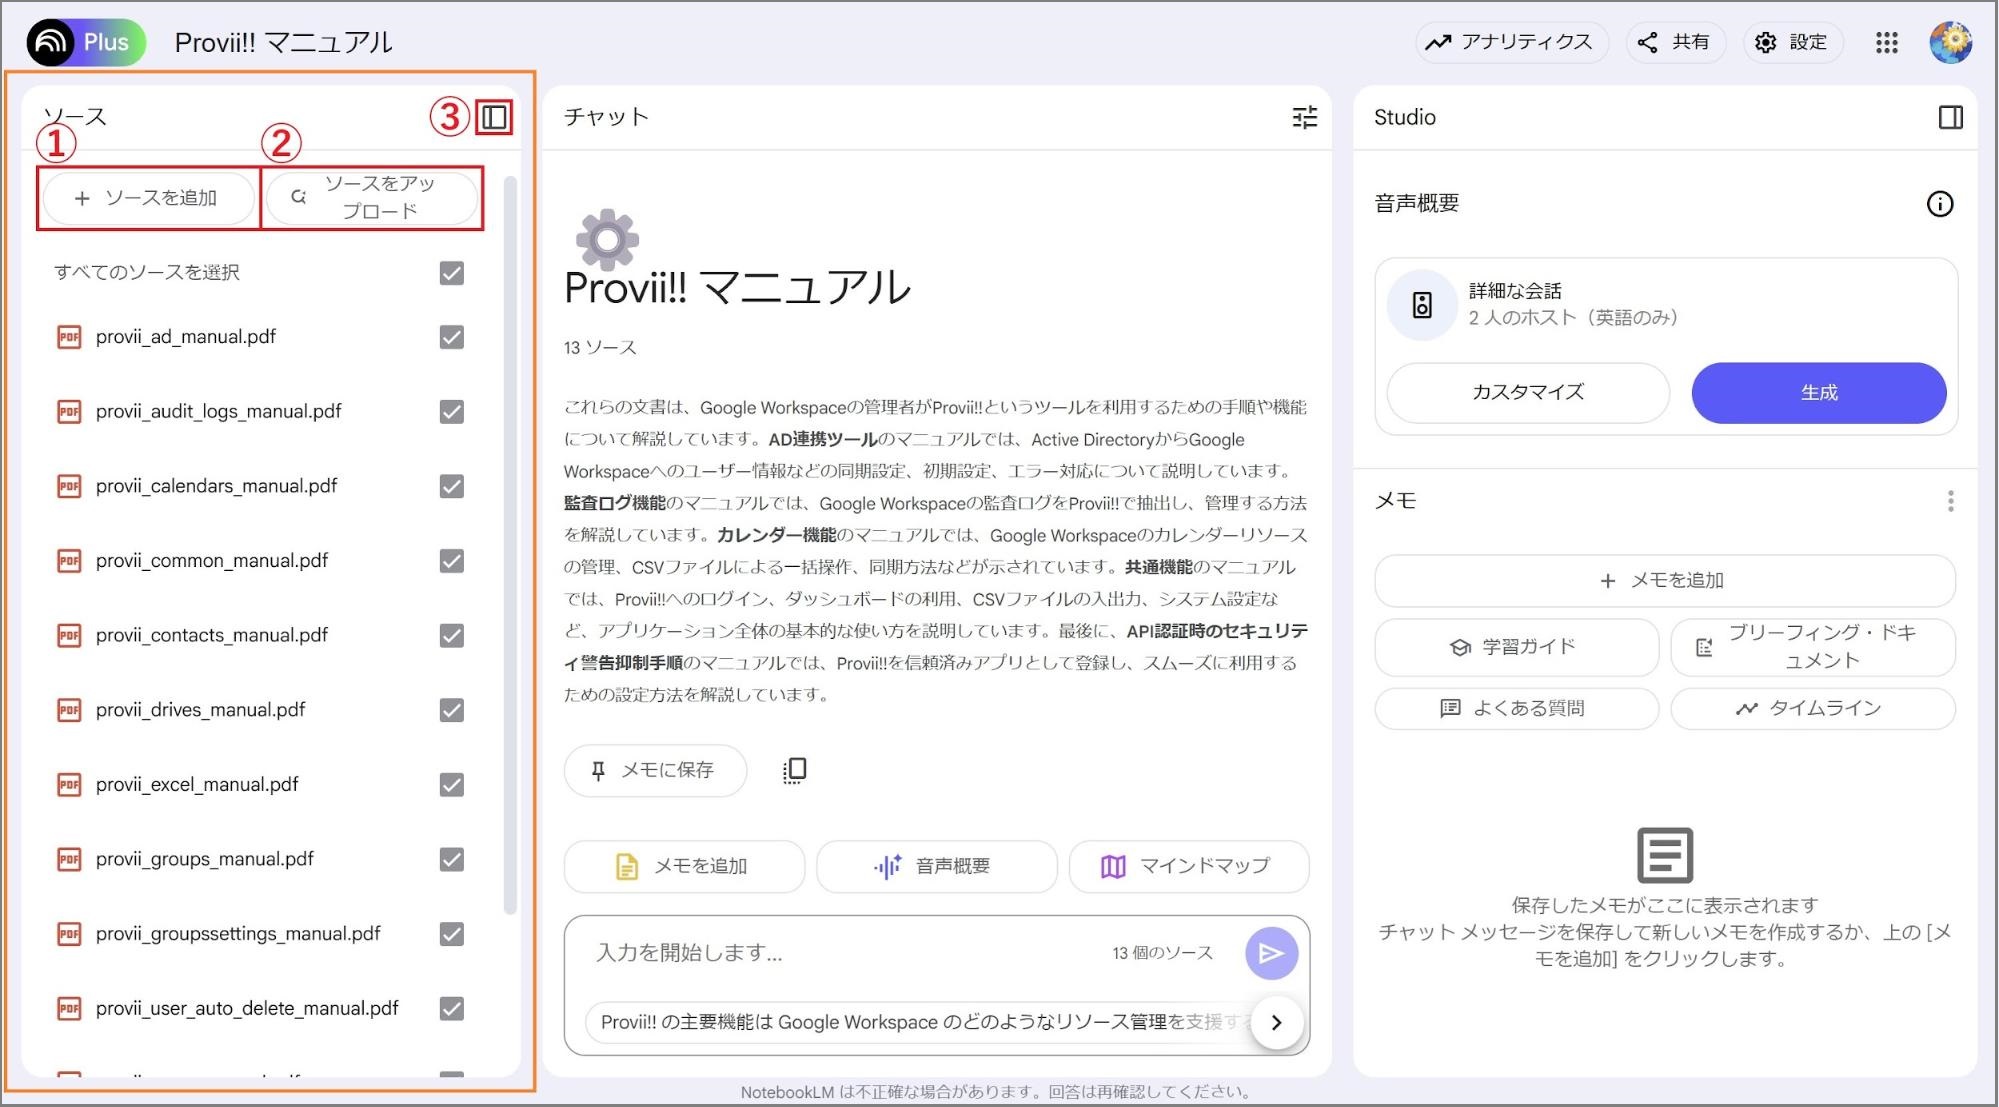Click PDF icon of provii_excel_manual.pdf
This screenshot has width=1999, height=1107.
[x=69, y=785]
